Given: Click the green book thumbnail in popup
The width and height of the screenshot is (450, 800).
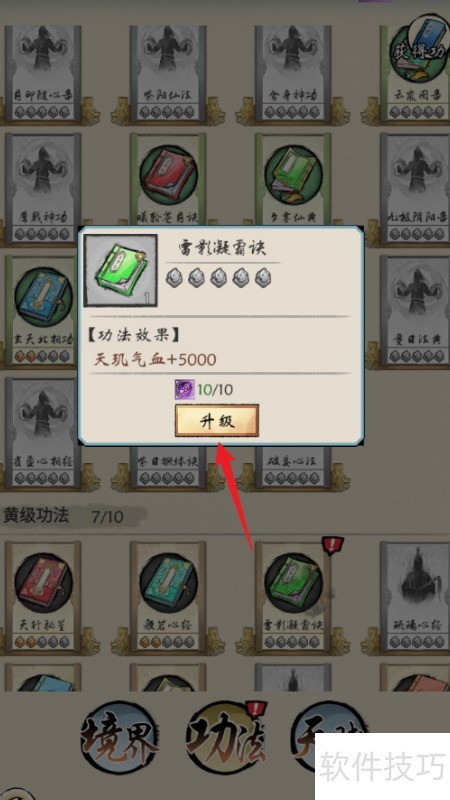Looking at the screenshot, I should 120,270.
